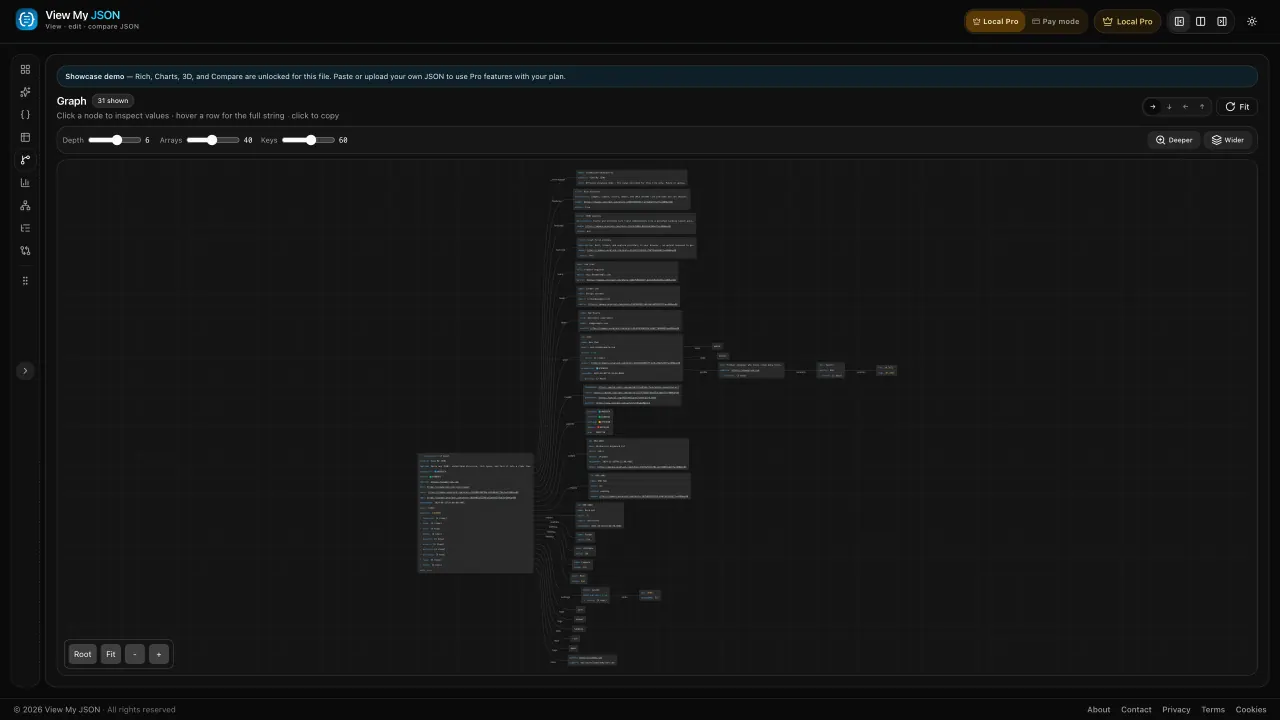1280x720 pixels.
Task: Select the indented list view icon
Action: click(25, 228)
